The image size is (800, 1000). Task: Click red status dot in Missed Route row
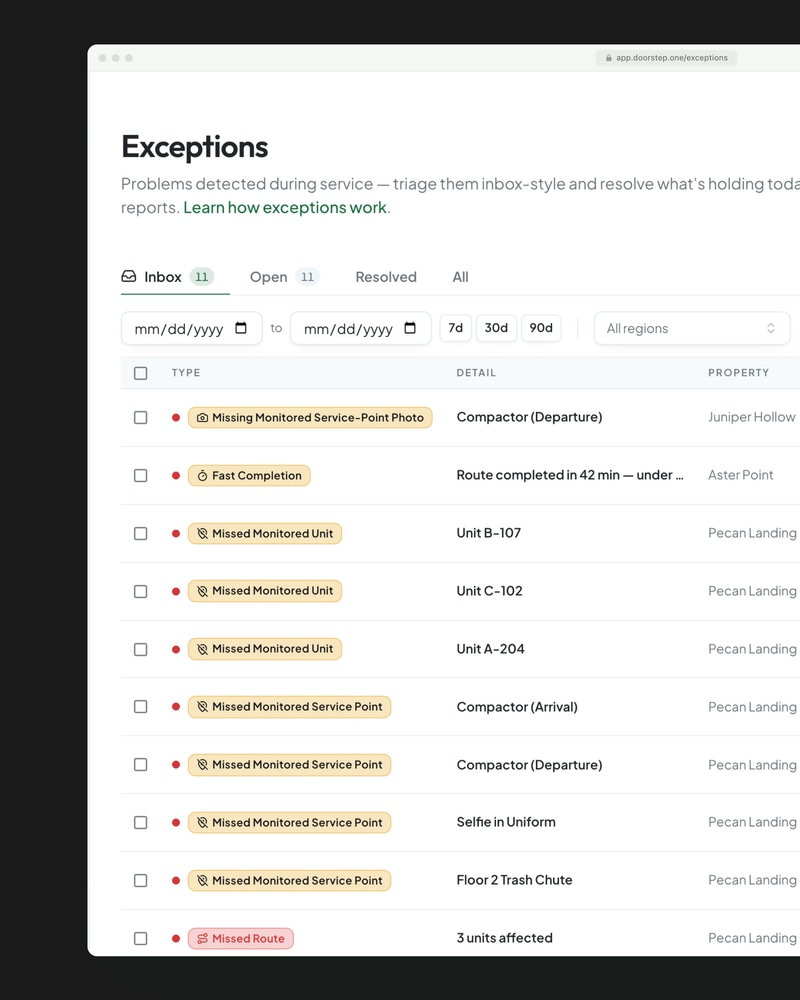tap(176, 939)
